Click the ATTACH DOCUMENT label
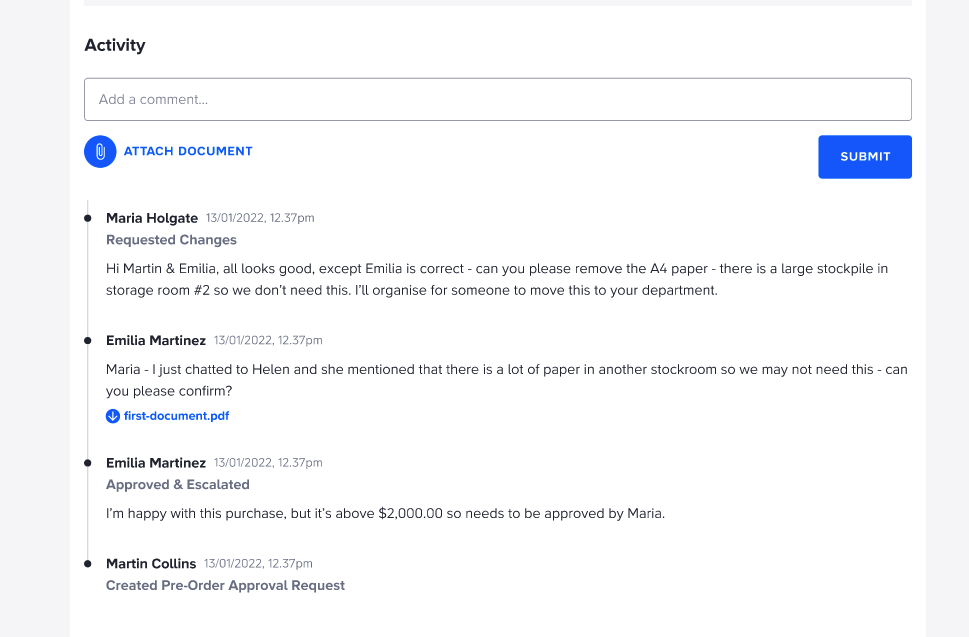Viewport: 969px width, 637px height. 188,151
